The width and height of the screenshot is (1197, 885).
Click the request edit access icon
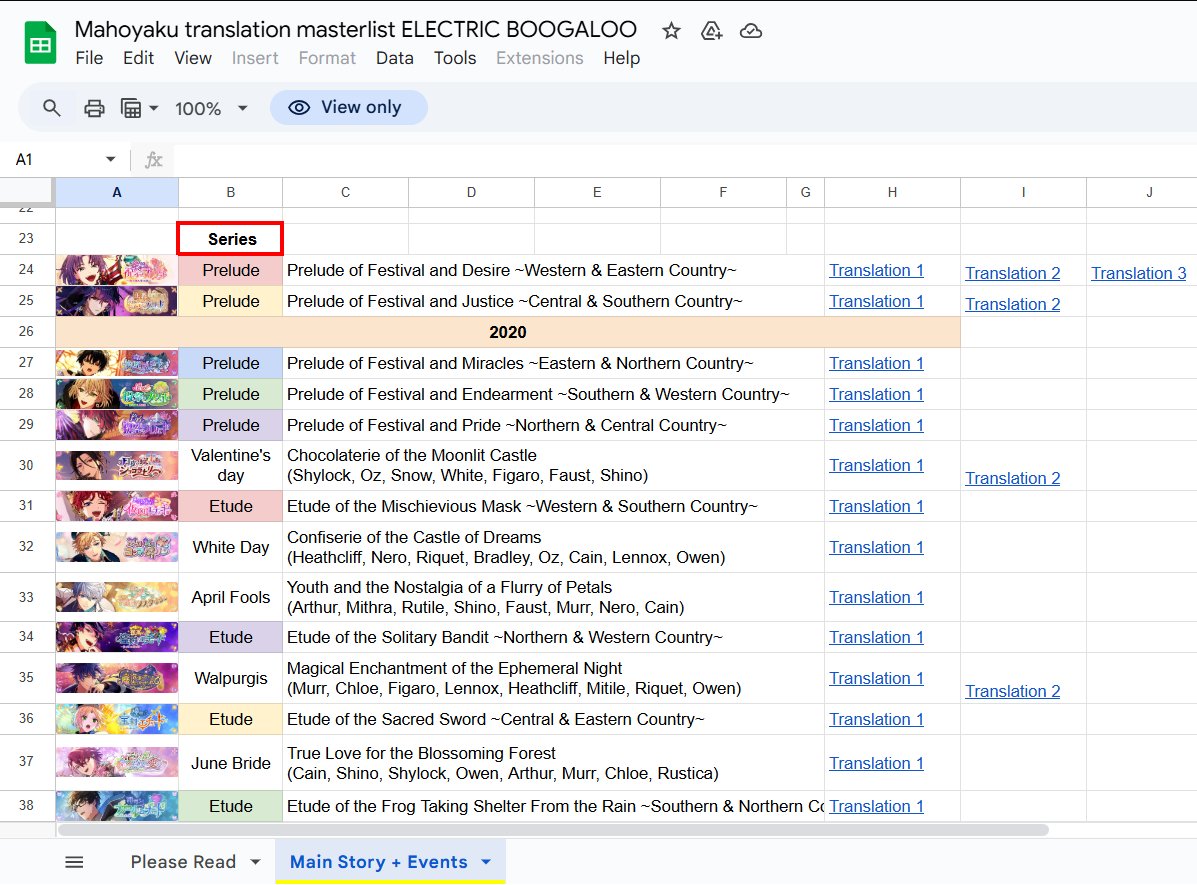click(x=711, y=31)
